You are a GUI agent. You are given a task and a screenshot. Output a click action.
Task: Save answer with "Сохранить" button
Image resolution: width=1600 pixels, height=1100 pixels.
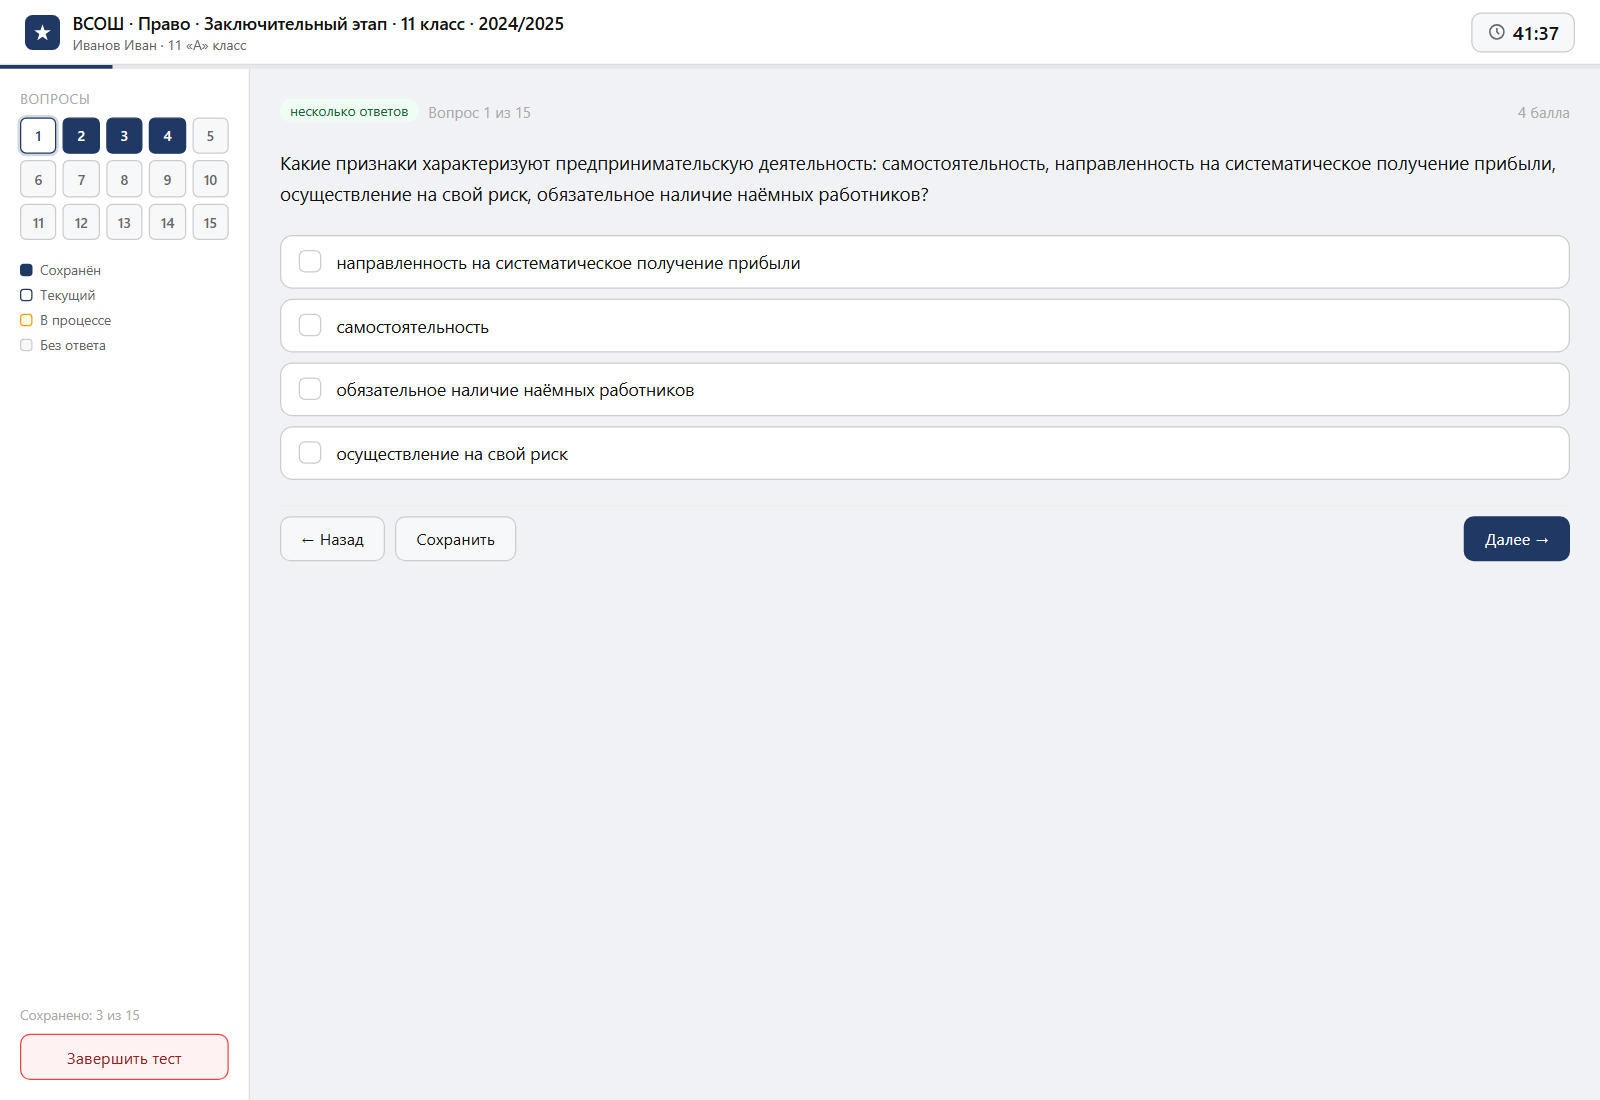pos(455,539)
